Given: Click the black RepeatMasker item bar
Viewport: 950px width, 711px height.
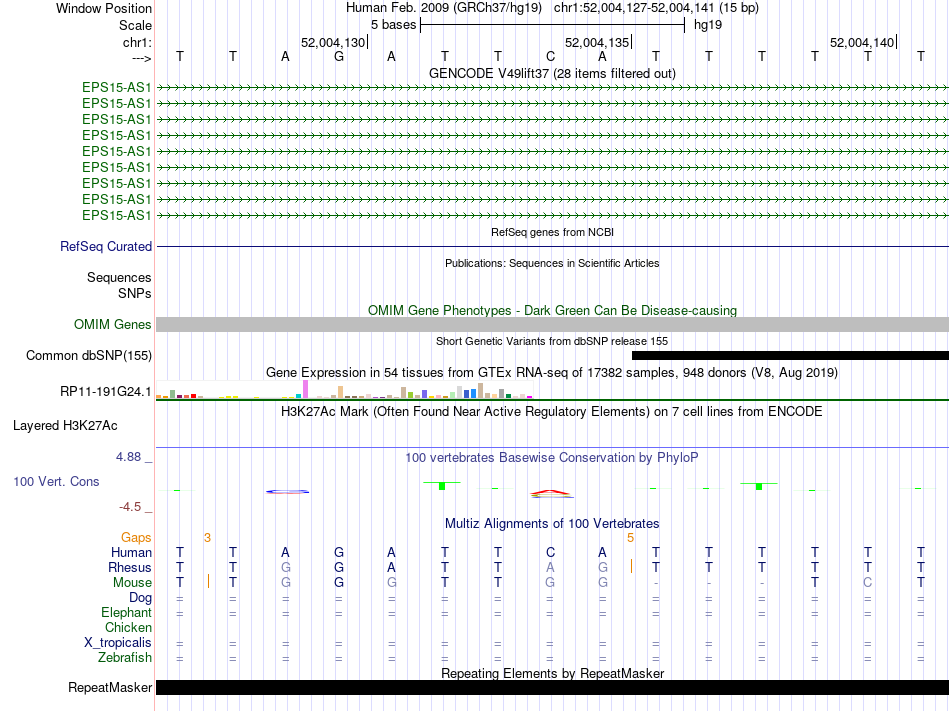Looking at the screenshot, I should click(x=552, y=687).
